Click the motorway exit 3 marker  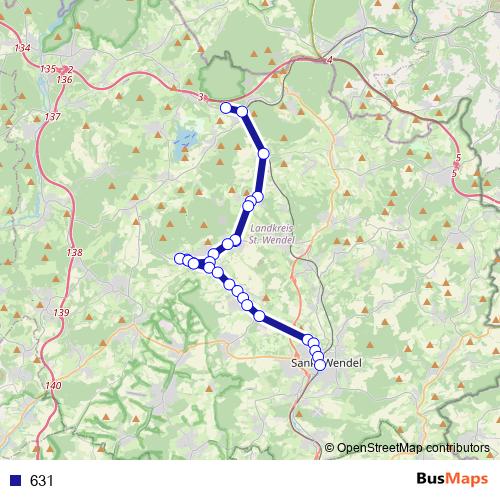pyautogui.click(x=201, y=97)
